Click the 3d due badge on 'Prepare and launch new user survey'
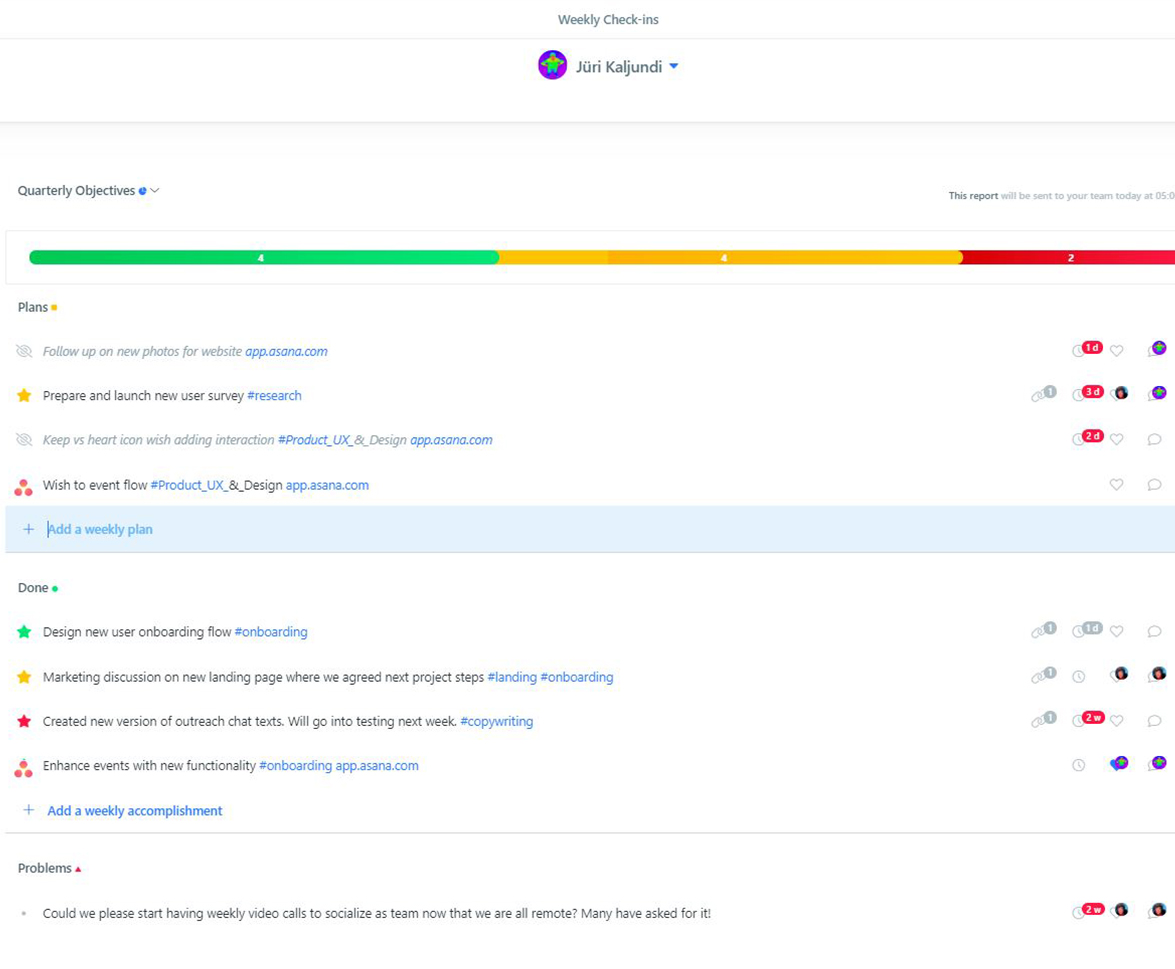1175x969 pixels. (x=1093, y=392)
